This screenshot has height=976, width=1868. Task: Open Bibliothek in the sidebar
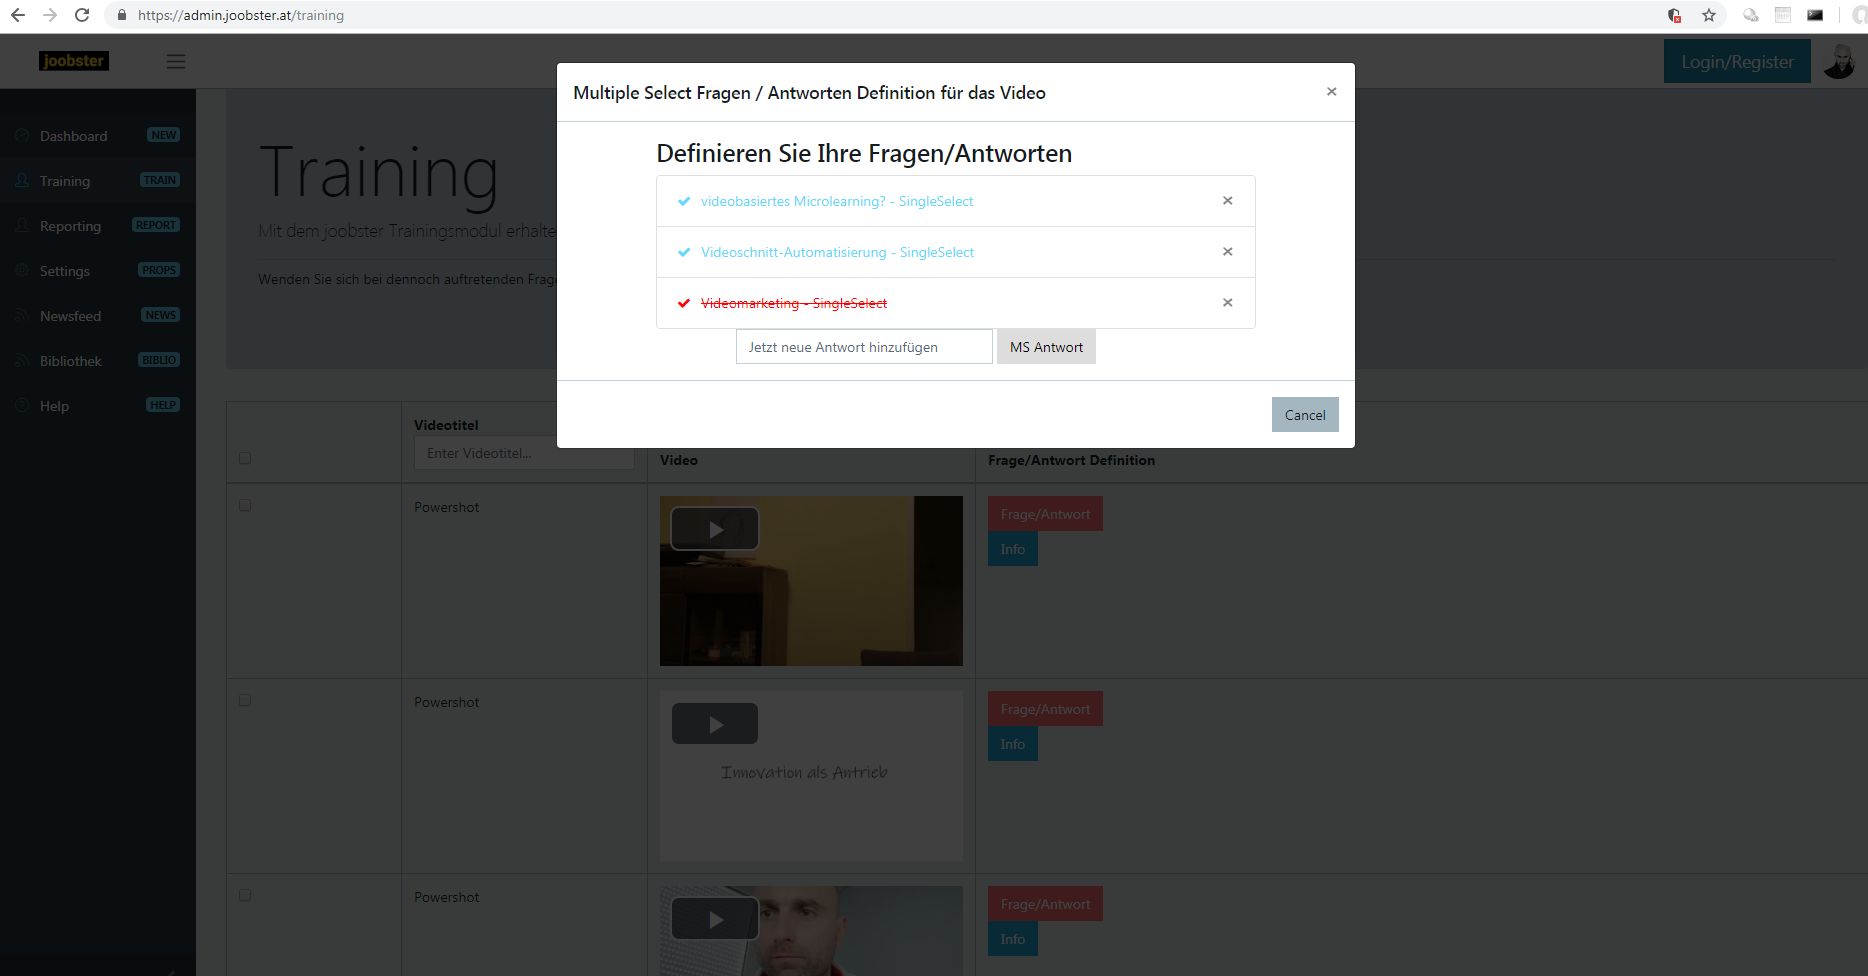pos(70,361)
